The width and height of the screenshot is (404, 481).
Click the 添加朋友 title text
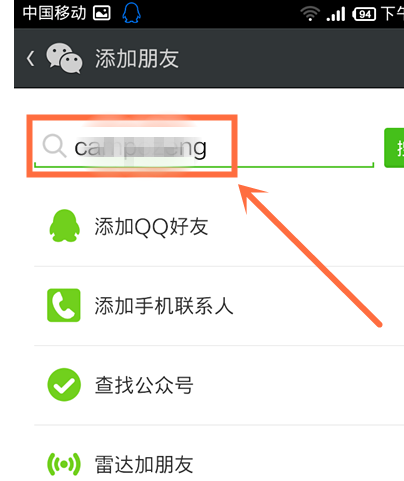137,59
